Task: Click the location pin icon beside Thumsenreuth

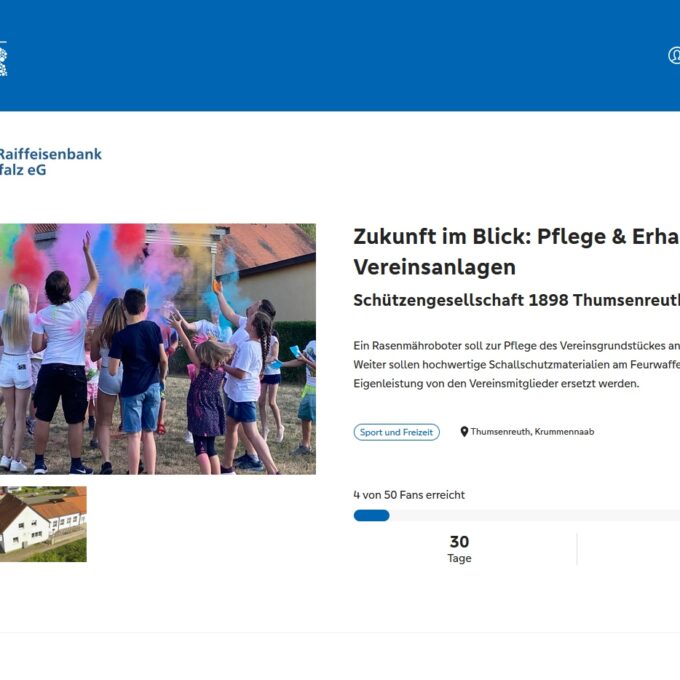Action: (464, 432)
